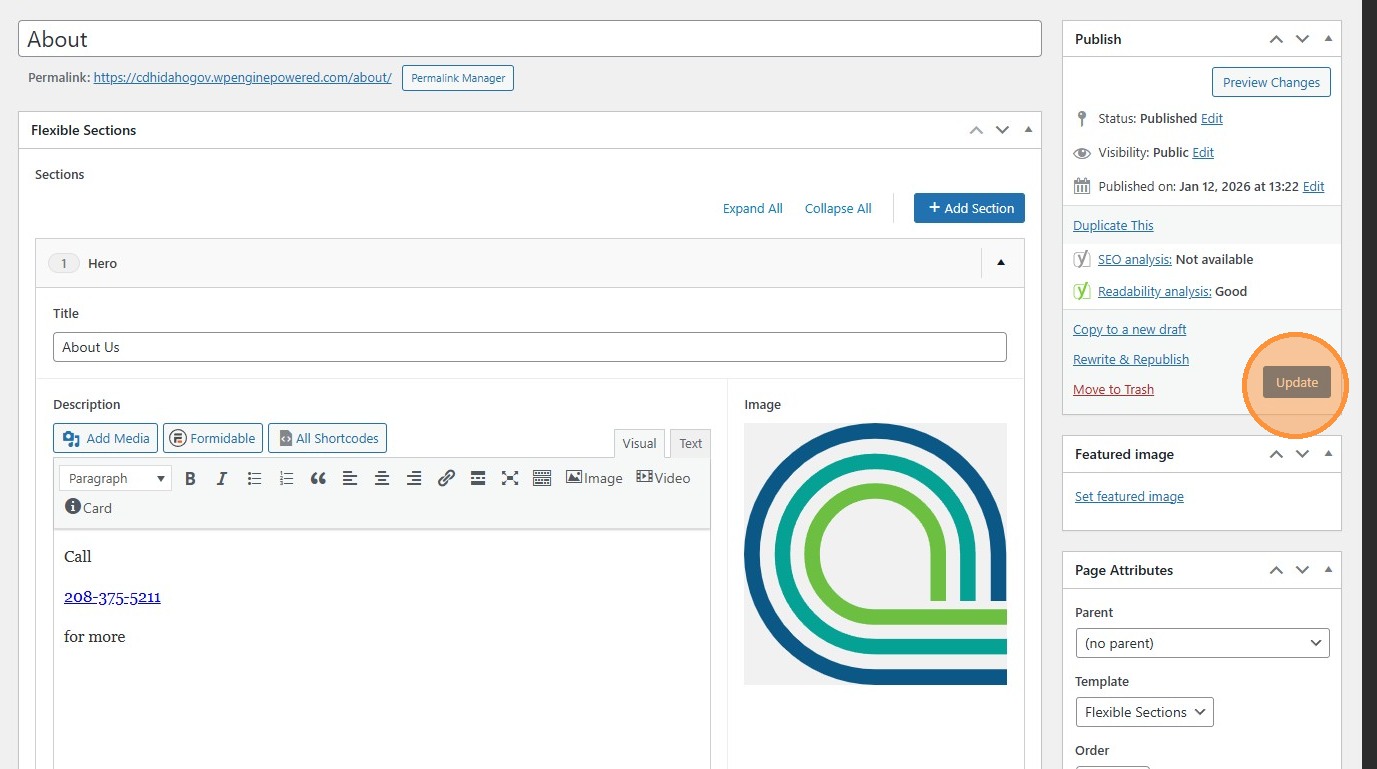Click the 208-375-5211 phone link
The height and width of the screenshot is (769, 1377).
[112, 597]
